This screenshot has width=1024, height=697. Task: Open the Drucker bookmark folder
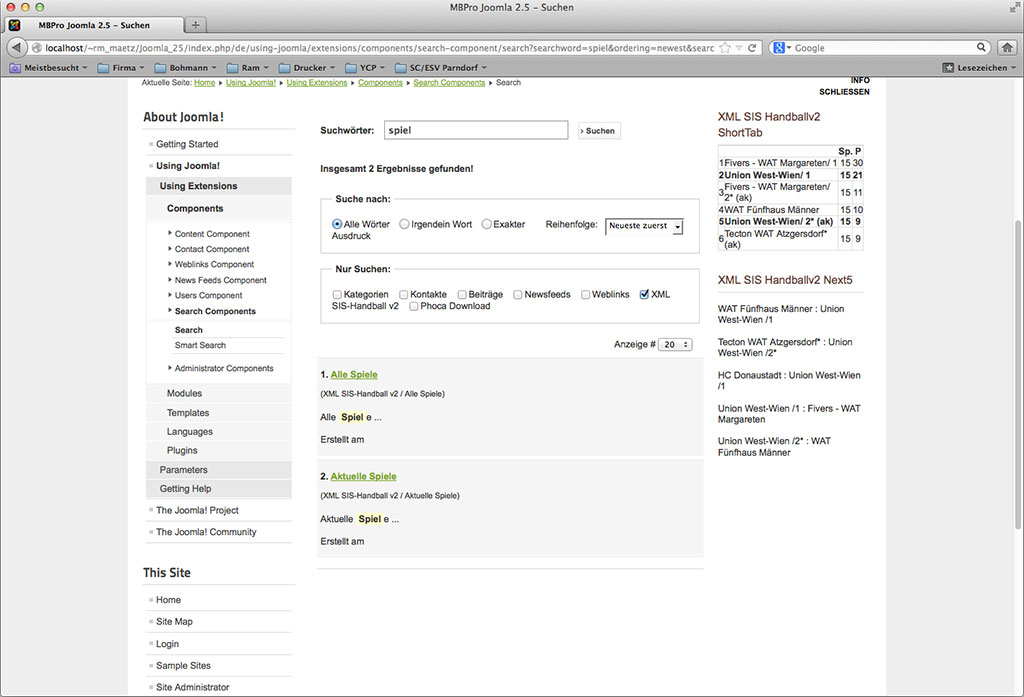[306, 67]
